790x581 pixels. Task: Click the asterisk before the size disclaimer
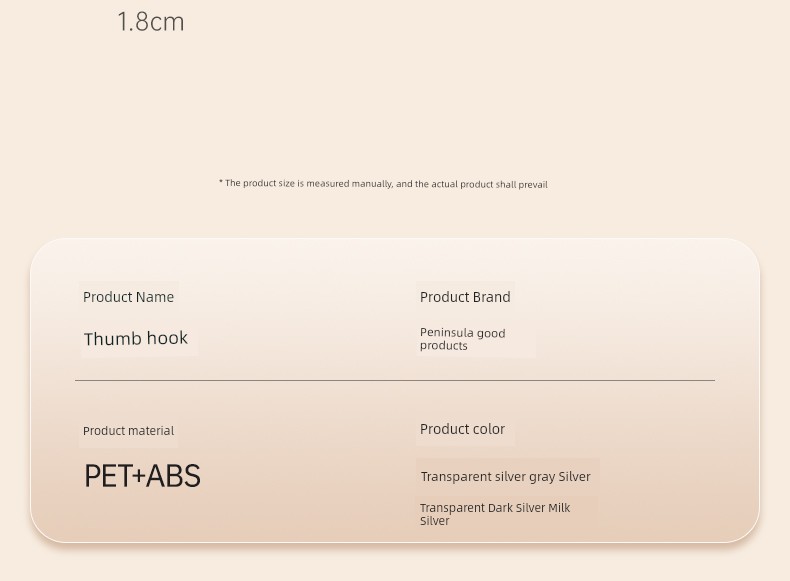click(x=221, y=183)
